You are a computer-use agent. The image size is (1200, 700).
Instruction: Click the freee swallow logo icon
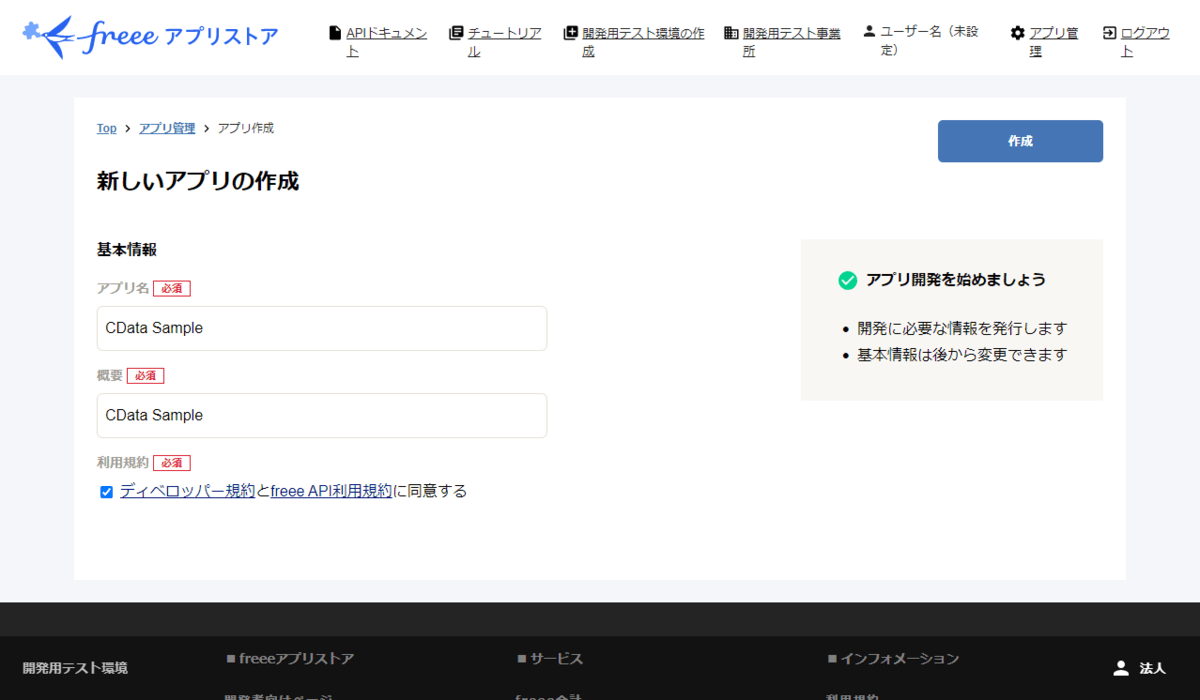click(48, 35)
